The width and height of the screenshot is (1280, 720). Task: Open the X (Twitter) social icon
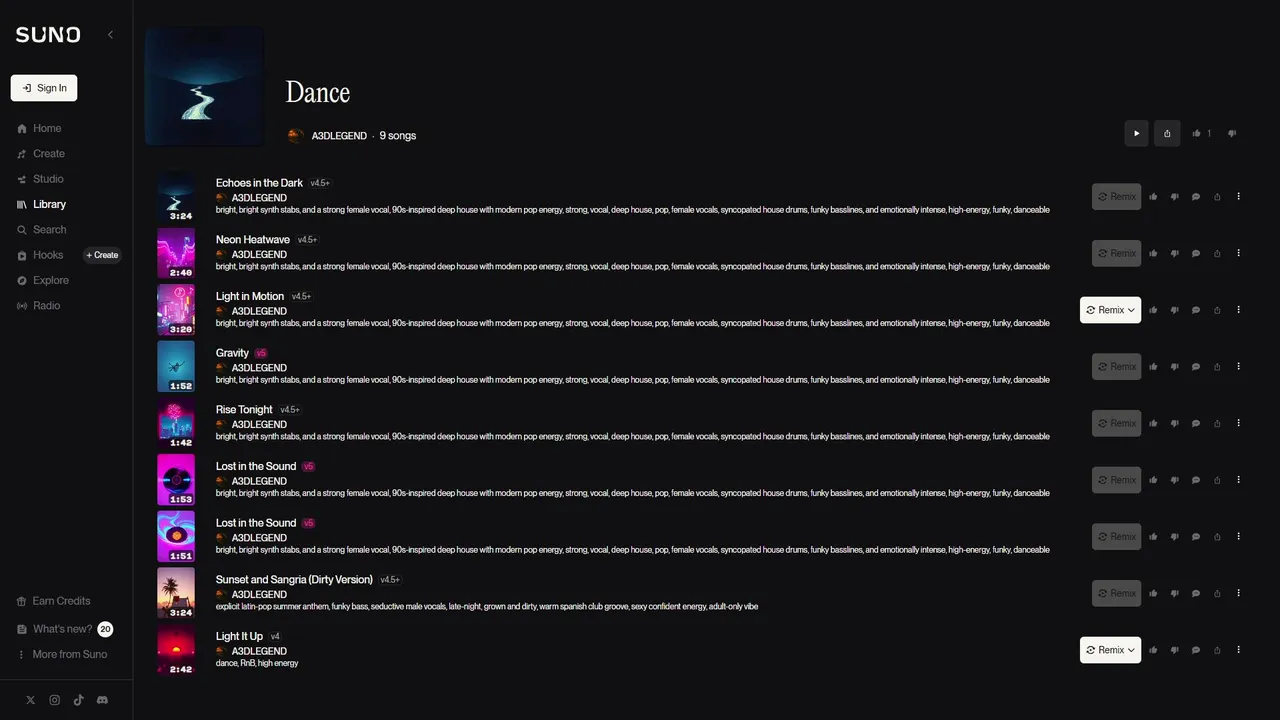tap(30, 700)
